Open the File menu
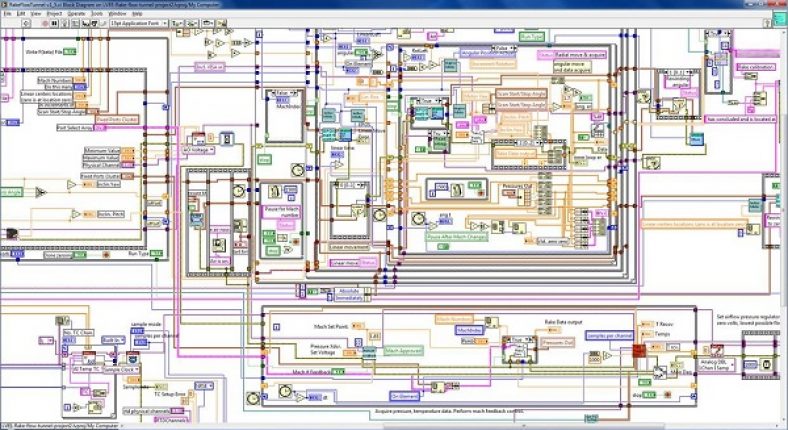Image resolution: width=788 pixels, height=430 pixels. coord(8,14)
